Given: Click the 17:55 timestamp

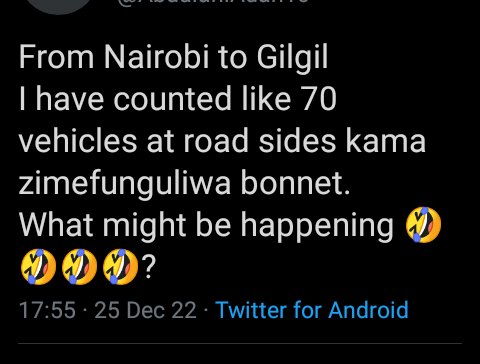Looking at the screenshot, I should point(47,310).
